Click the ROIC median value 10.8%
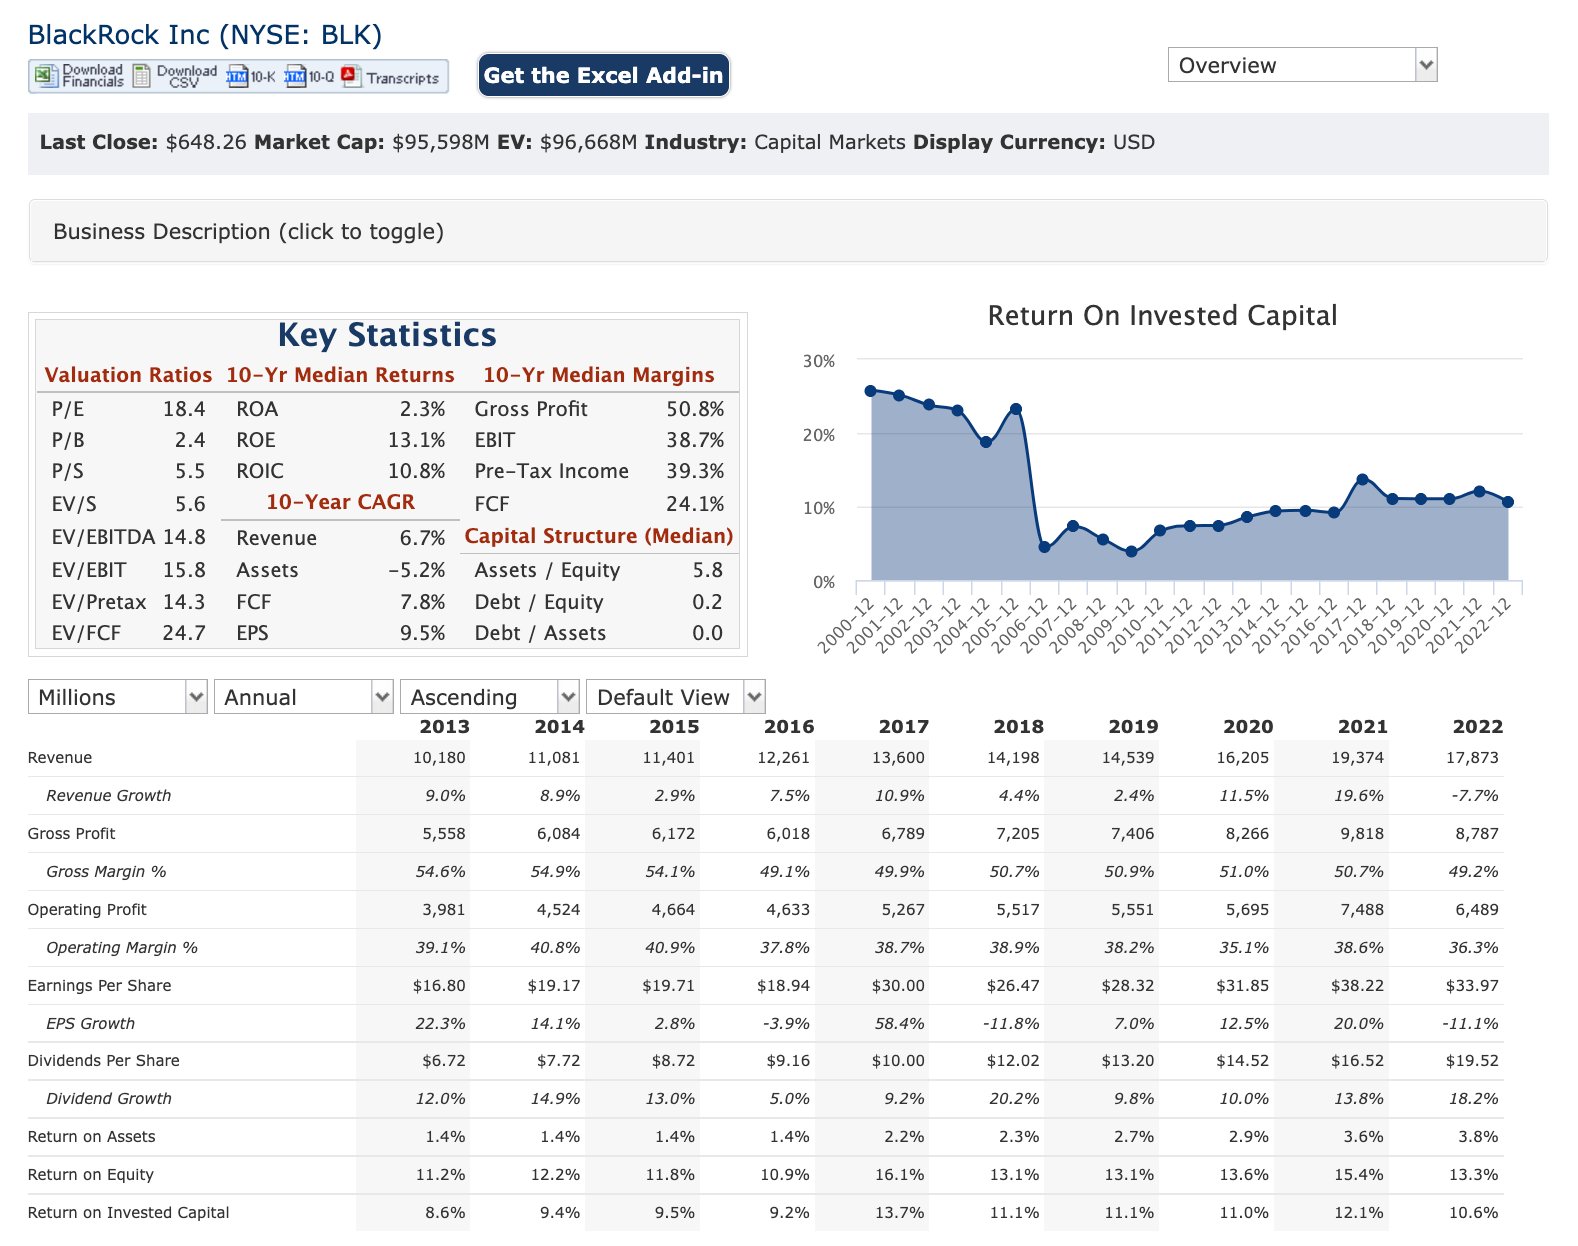This screenshot has width=1578, height=1246. (x=417, y=471)
